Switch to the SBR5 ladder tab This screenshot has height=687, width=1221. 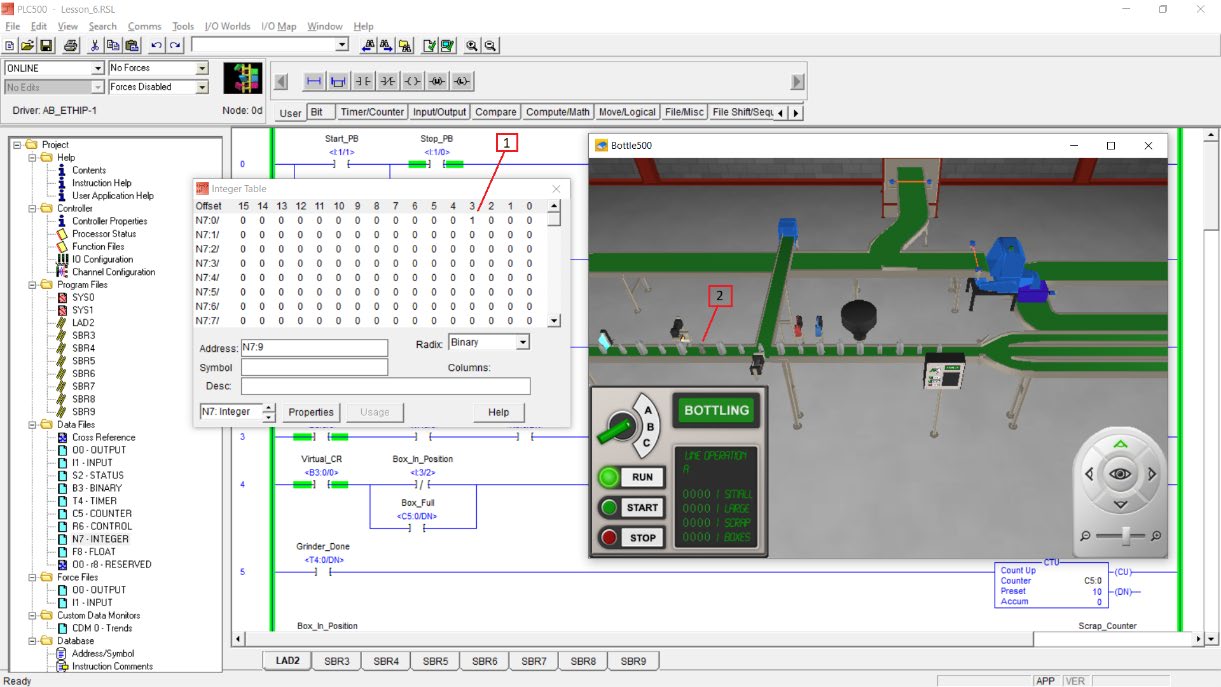(x=435, y=661)
